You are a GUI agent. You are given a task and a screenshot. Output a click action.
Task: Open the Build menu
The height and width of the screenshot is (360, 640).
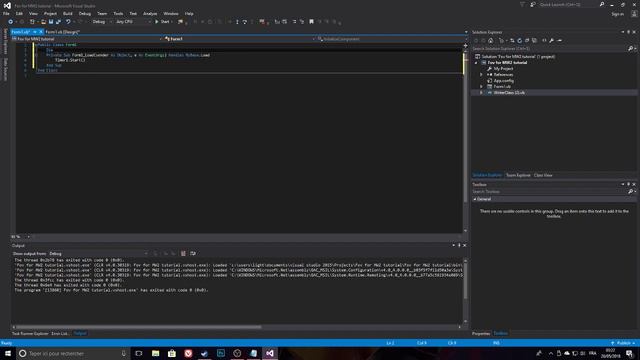point(68,13)
